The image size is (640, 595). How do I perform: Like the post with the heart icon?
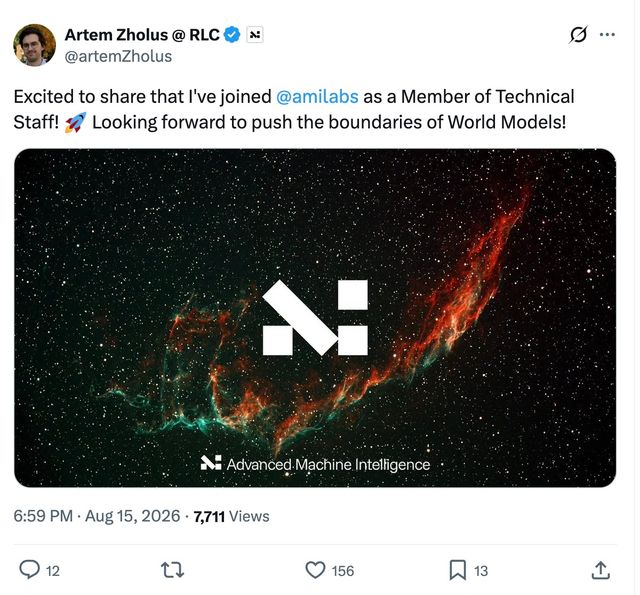tap(315, 570)
